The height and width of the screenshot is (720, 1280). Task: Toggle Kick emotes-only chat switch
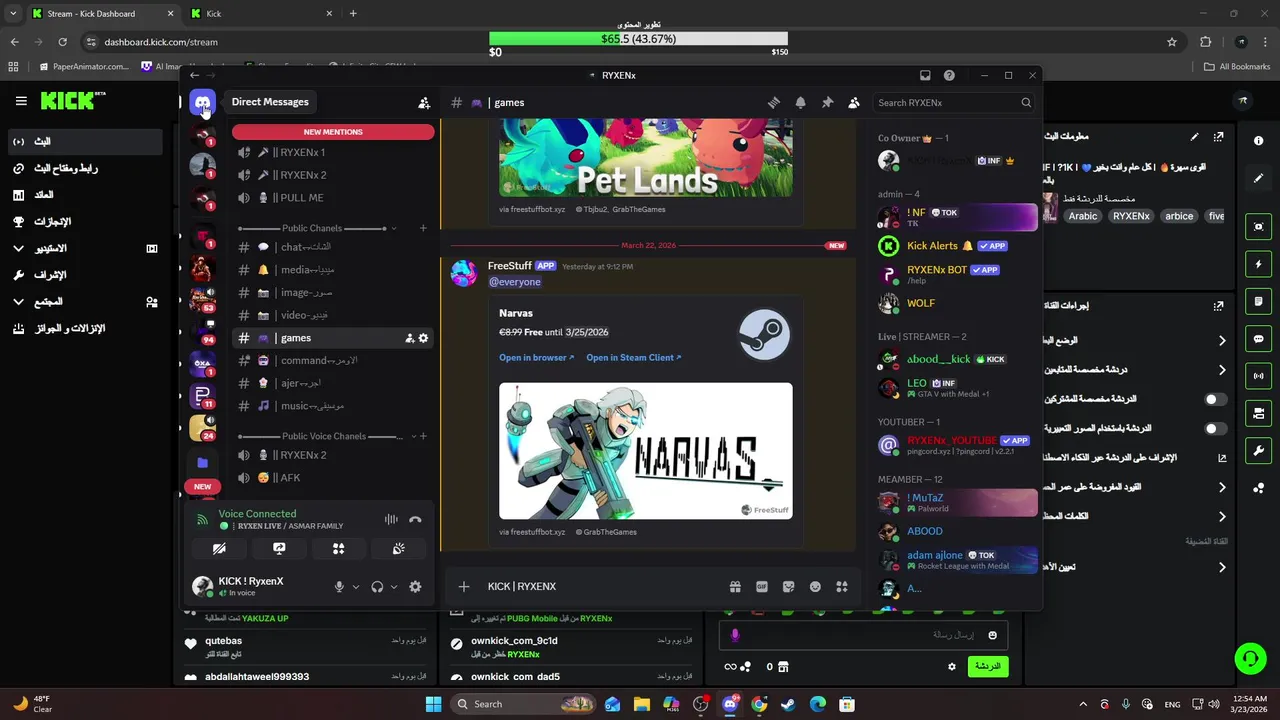[x=1216, y=428]
